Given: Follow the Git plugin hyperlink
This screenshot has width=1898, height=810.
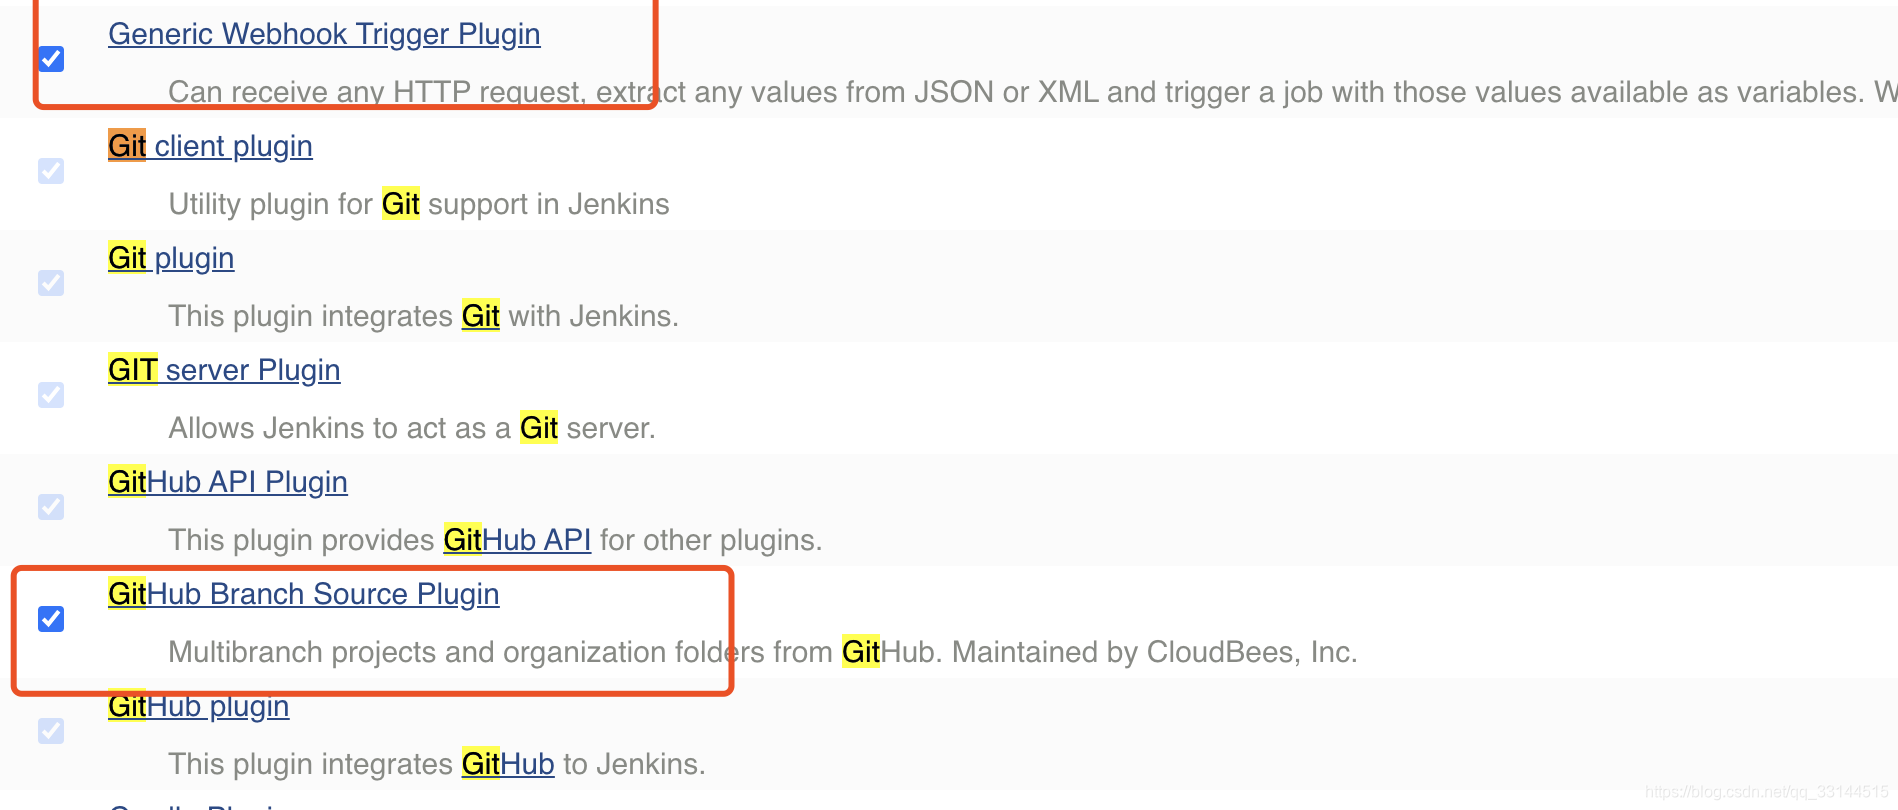Looking at the screenshot, I should [x=171, y=258].
